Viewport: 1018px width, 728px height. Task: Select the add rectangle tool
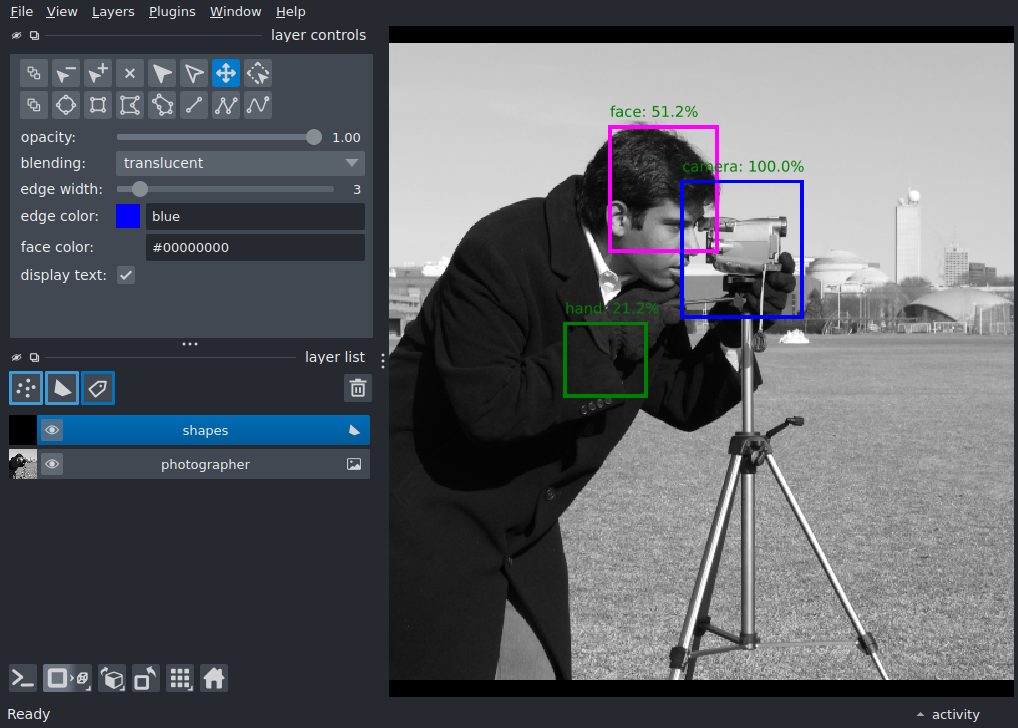[x=97, y=105]
